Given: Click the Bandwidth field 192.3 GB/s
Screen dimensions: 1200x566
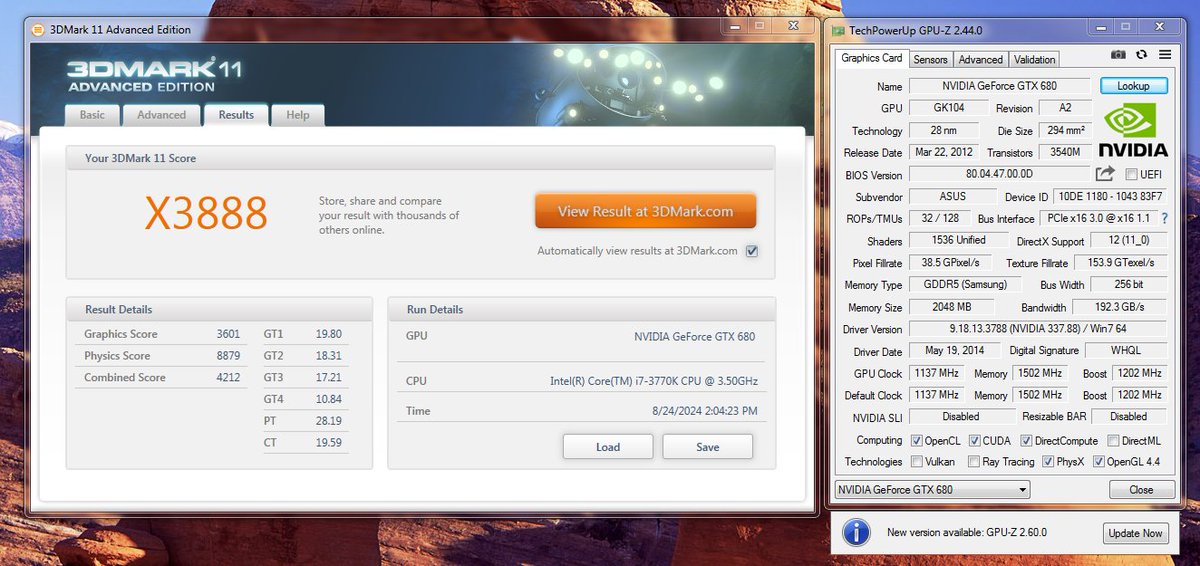Looking at the screenshot, I should pos(1120,307).
